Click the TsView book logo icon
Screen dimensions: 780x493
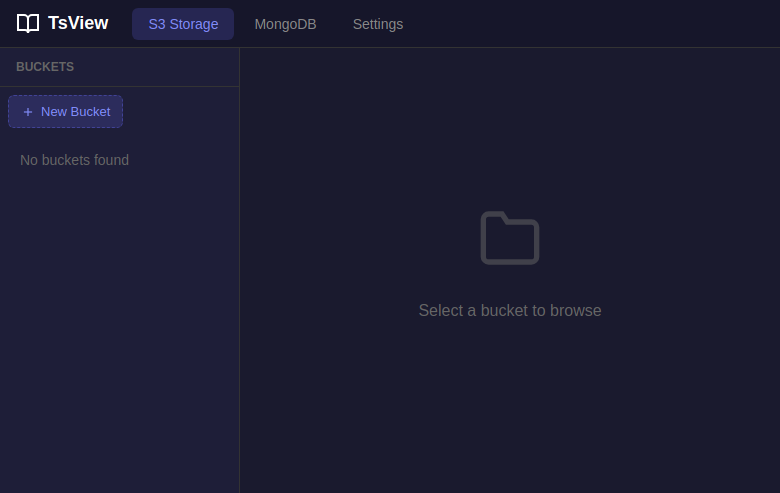(x=28, y=23)
